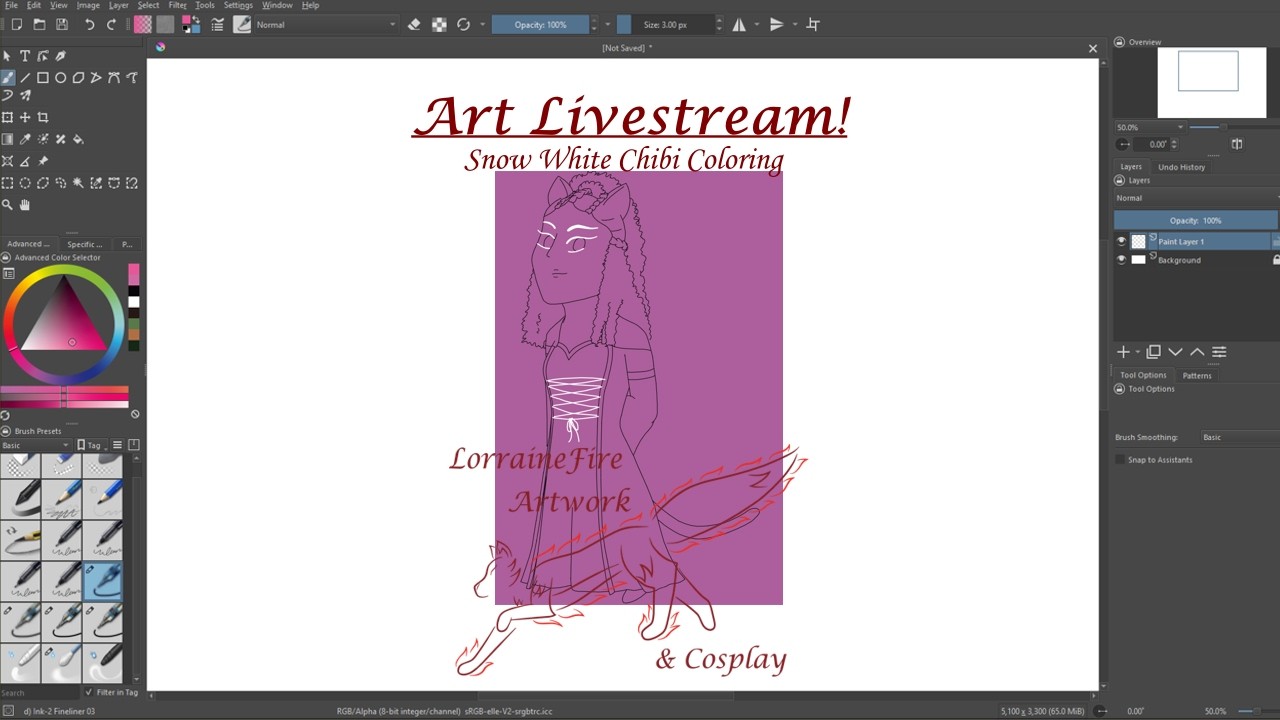1280x720 pixels.
Task: Open the Brush Smoothing Basic dropdown
Action: [x=1239, y=437]
